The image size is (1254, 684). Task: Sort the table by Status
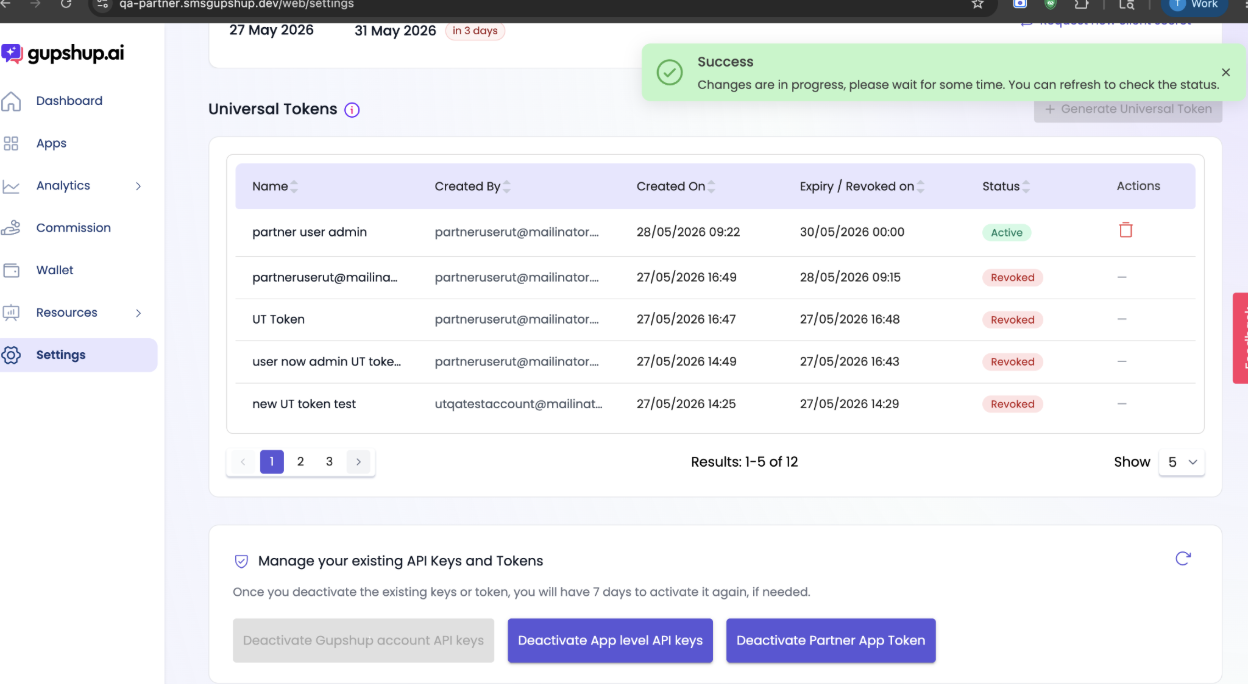click(1026, 187)
